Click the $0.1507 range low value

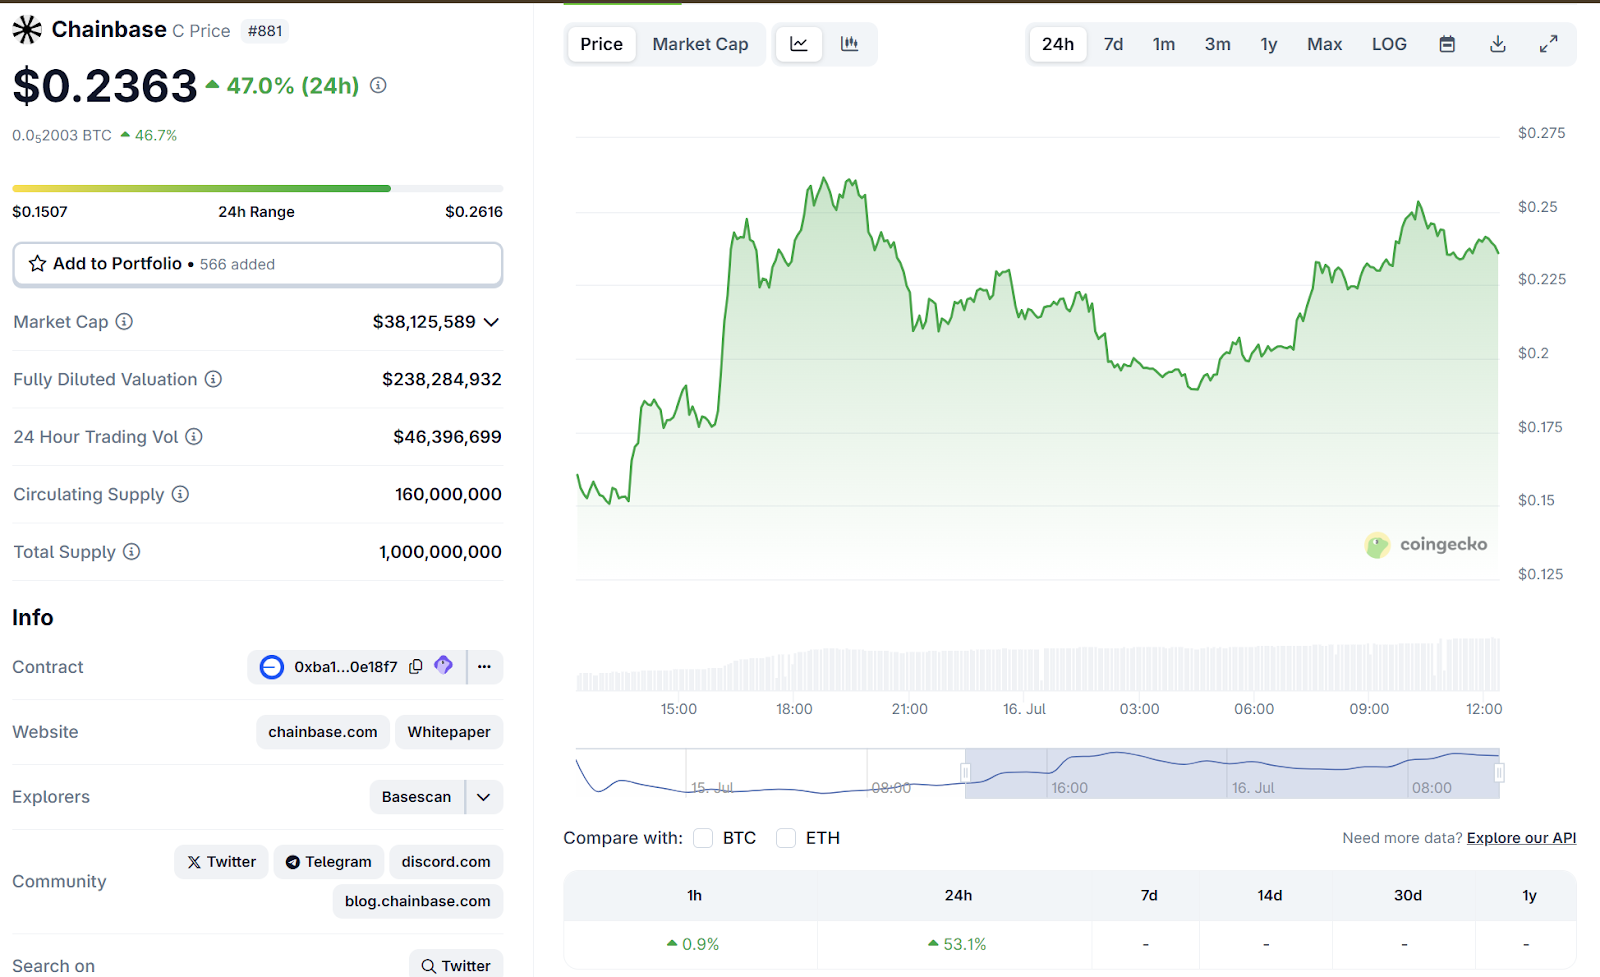click(x=40, y=212)
